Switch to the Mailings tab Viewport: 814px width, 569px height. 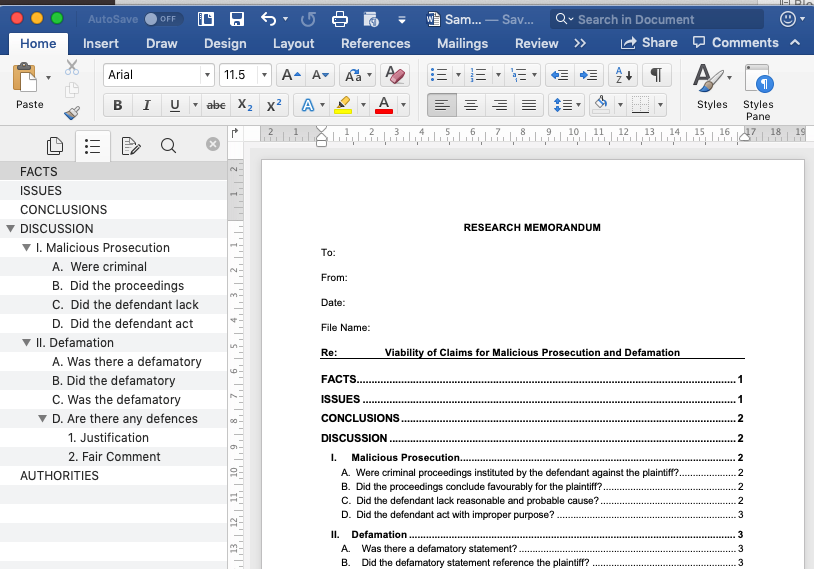(x=463, y=44)
